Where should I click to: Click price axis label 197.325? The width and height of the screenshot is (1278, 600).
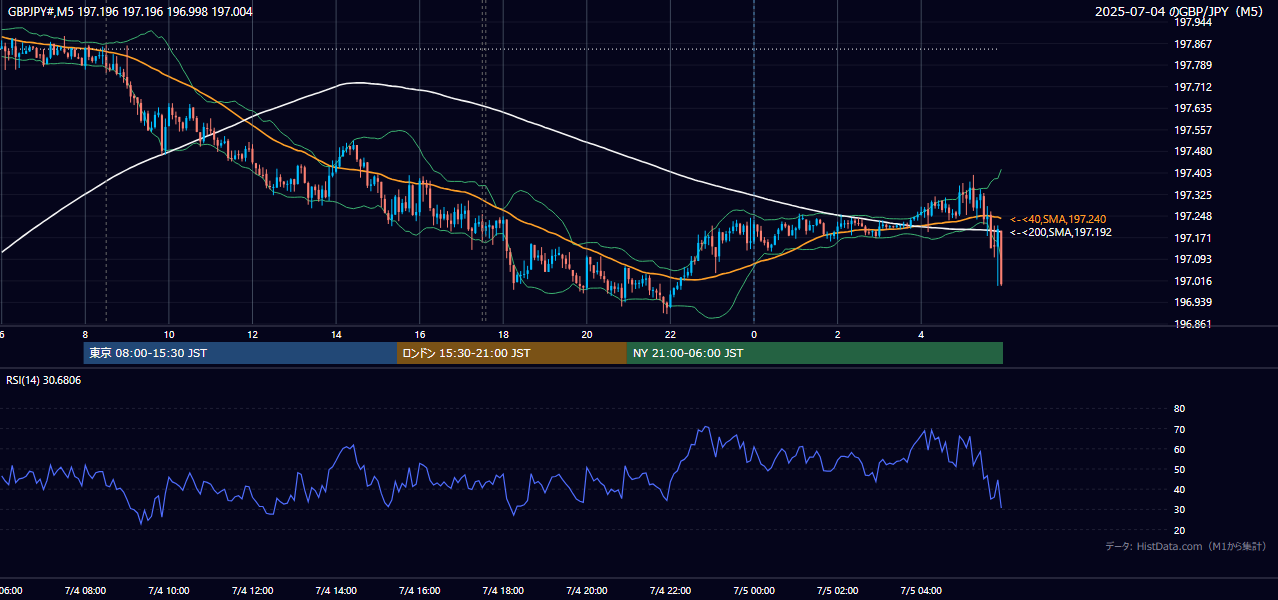pos(1192,195)
